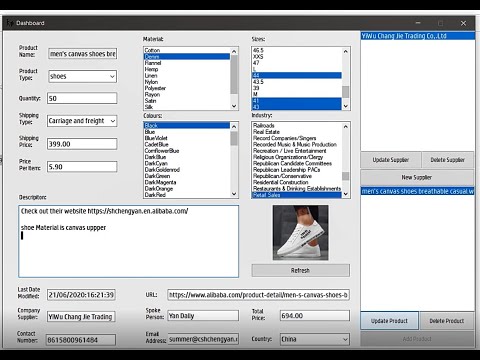The width and height of the screenshot is (480, 360).
Task: Select size 43.5 in the Sizes list
Action: pyautogui.click(x=297, y=82)
